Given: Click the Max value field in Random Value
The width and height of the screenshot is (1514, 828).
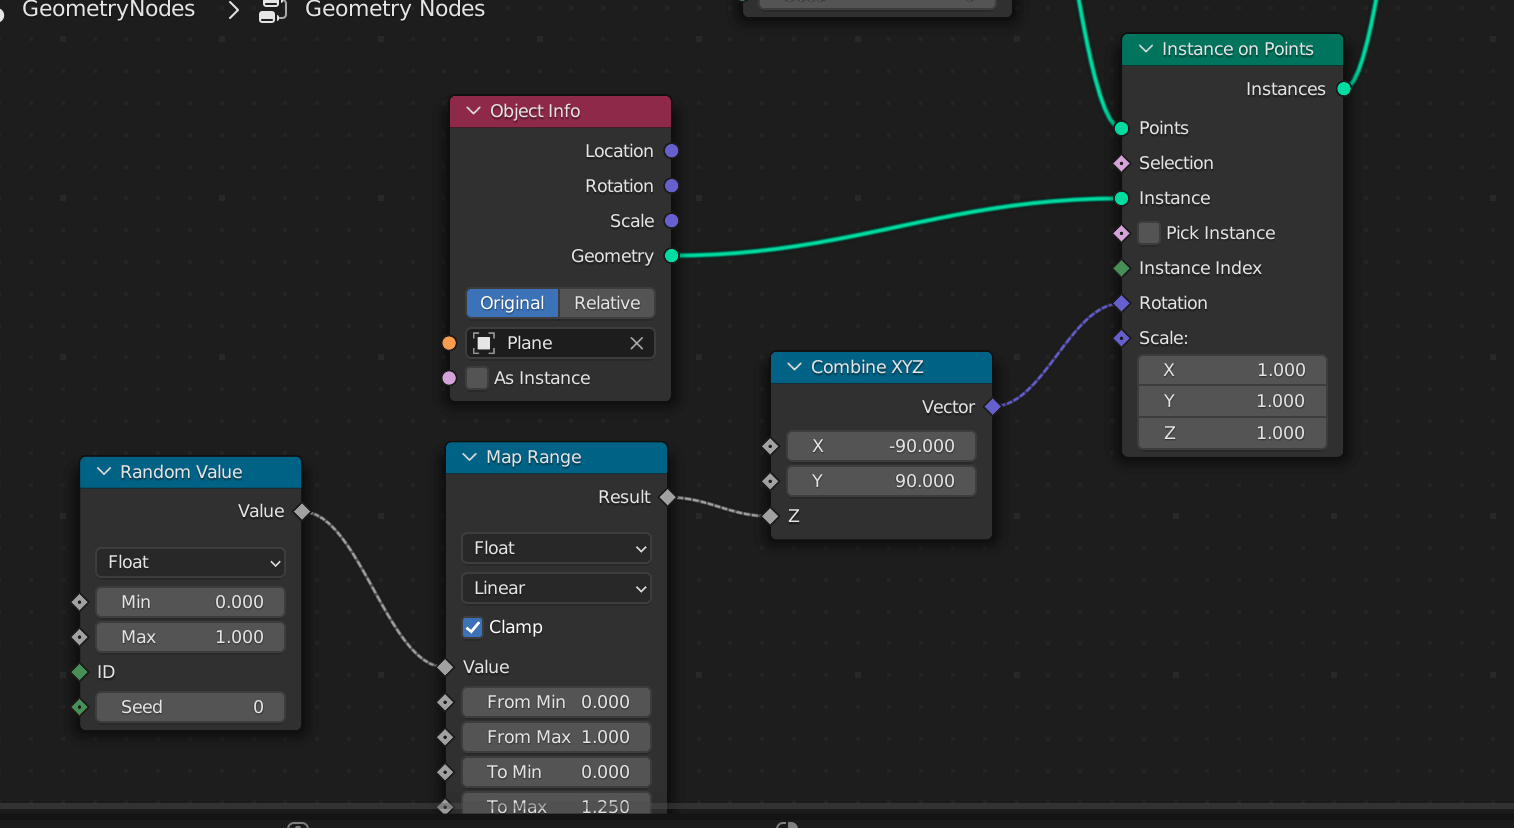Looking at the screenshot, I should (x=190, y=637).
